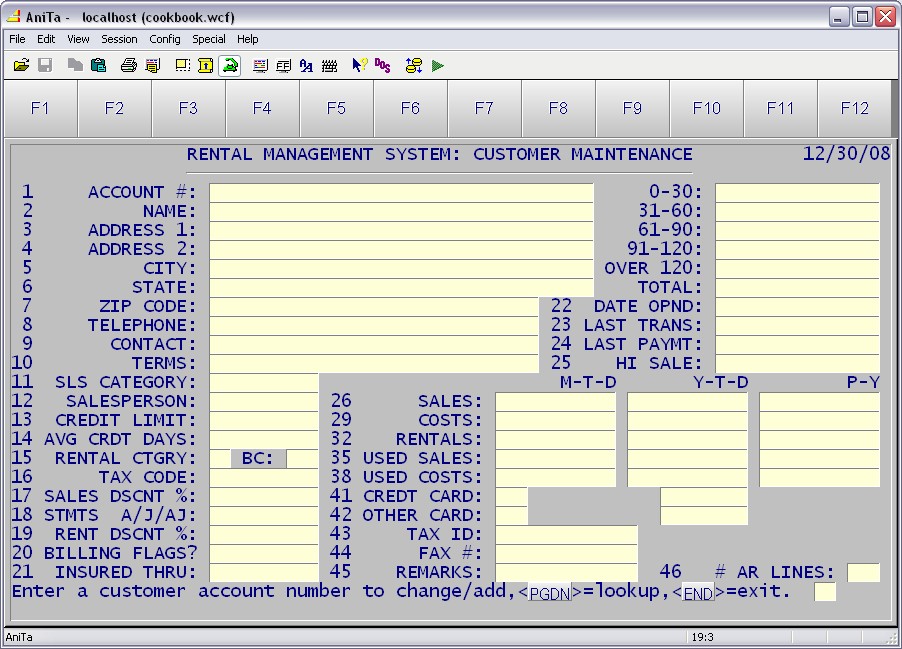Click the F4 function key button
902x649 pixels.
point(262,108)
